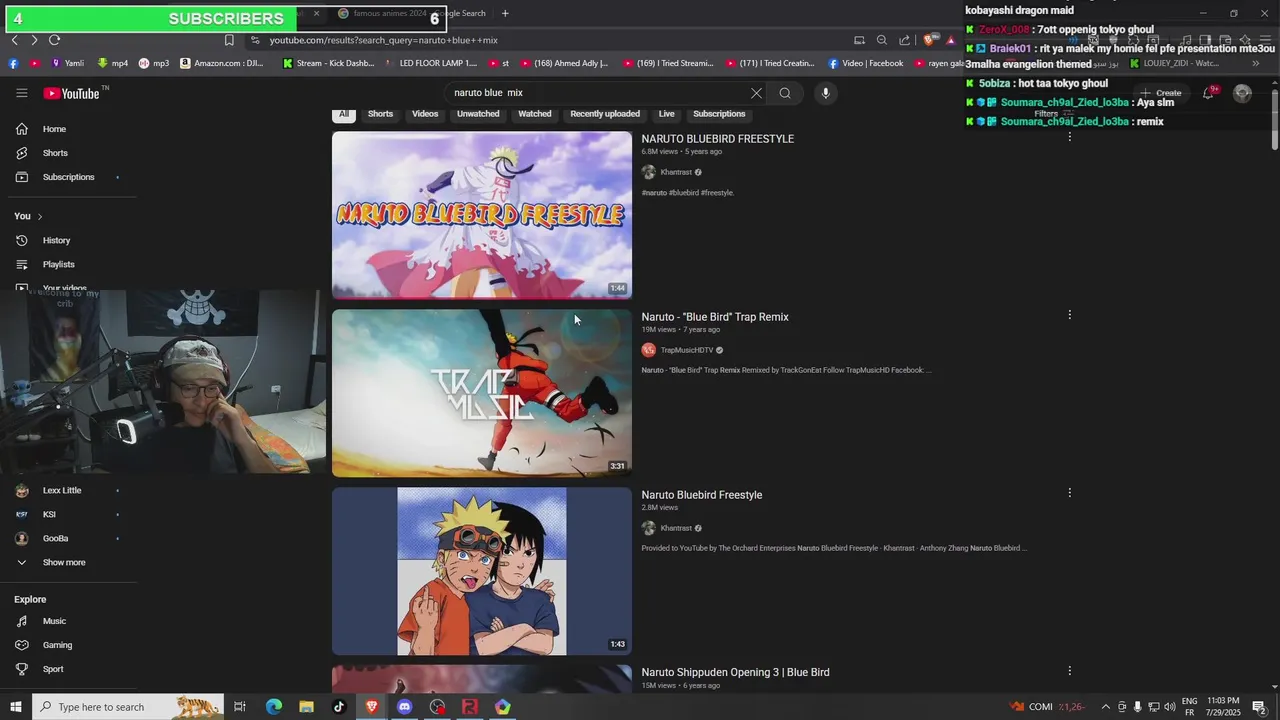Select the Shorts filter chip
This screenshot has width=1280, height=720.
click(x=380, y=114)
